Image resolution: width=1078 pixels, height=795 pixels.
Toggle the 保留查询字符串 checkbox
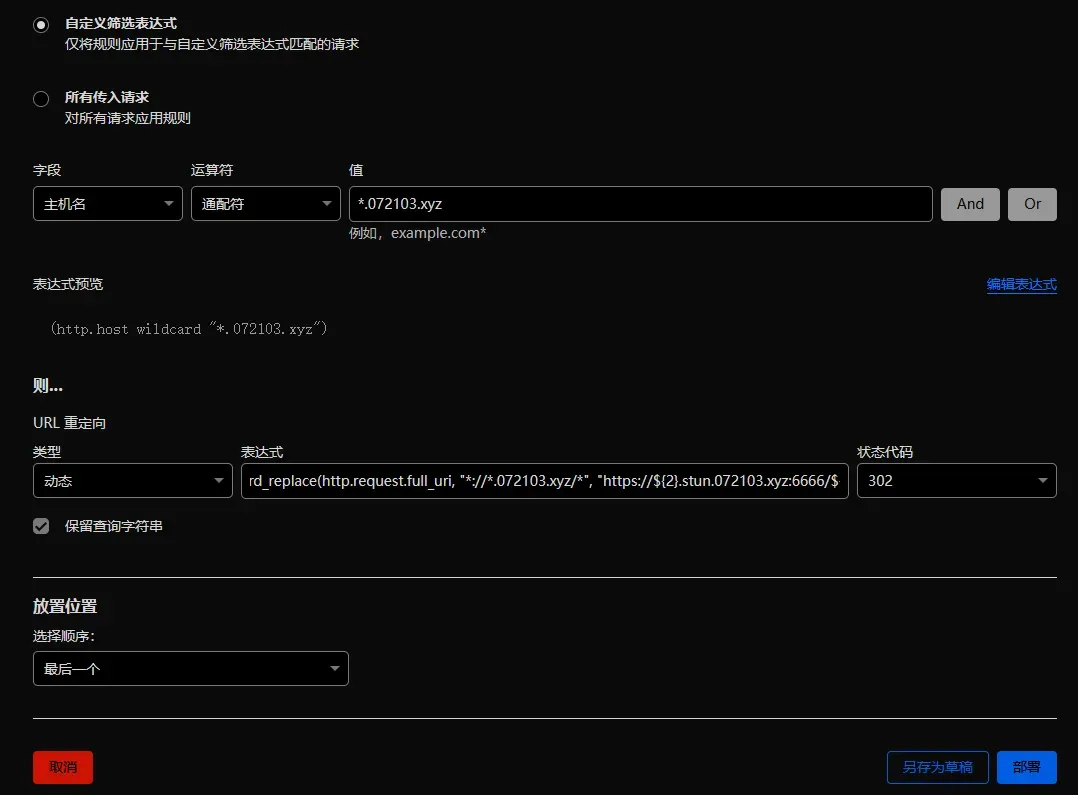click(41, 526)
